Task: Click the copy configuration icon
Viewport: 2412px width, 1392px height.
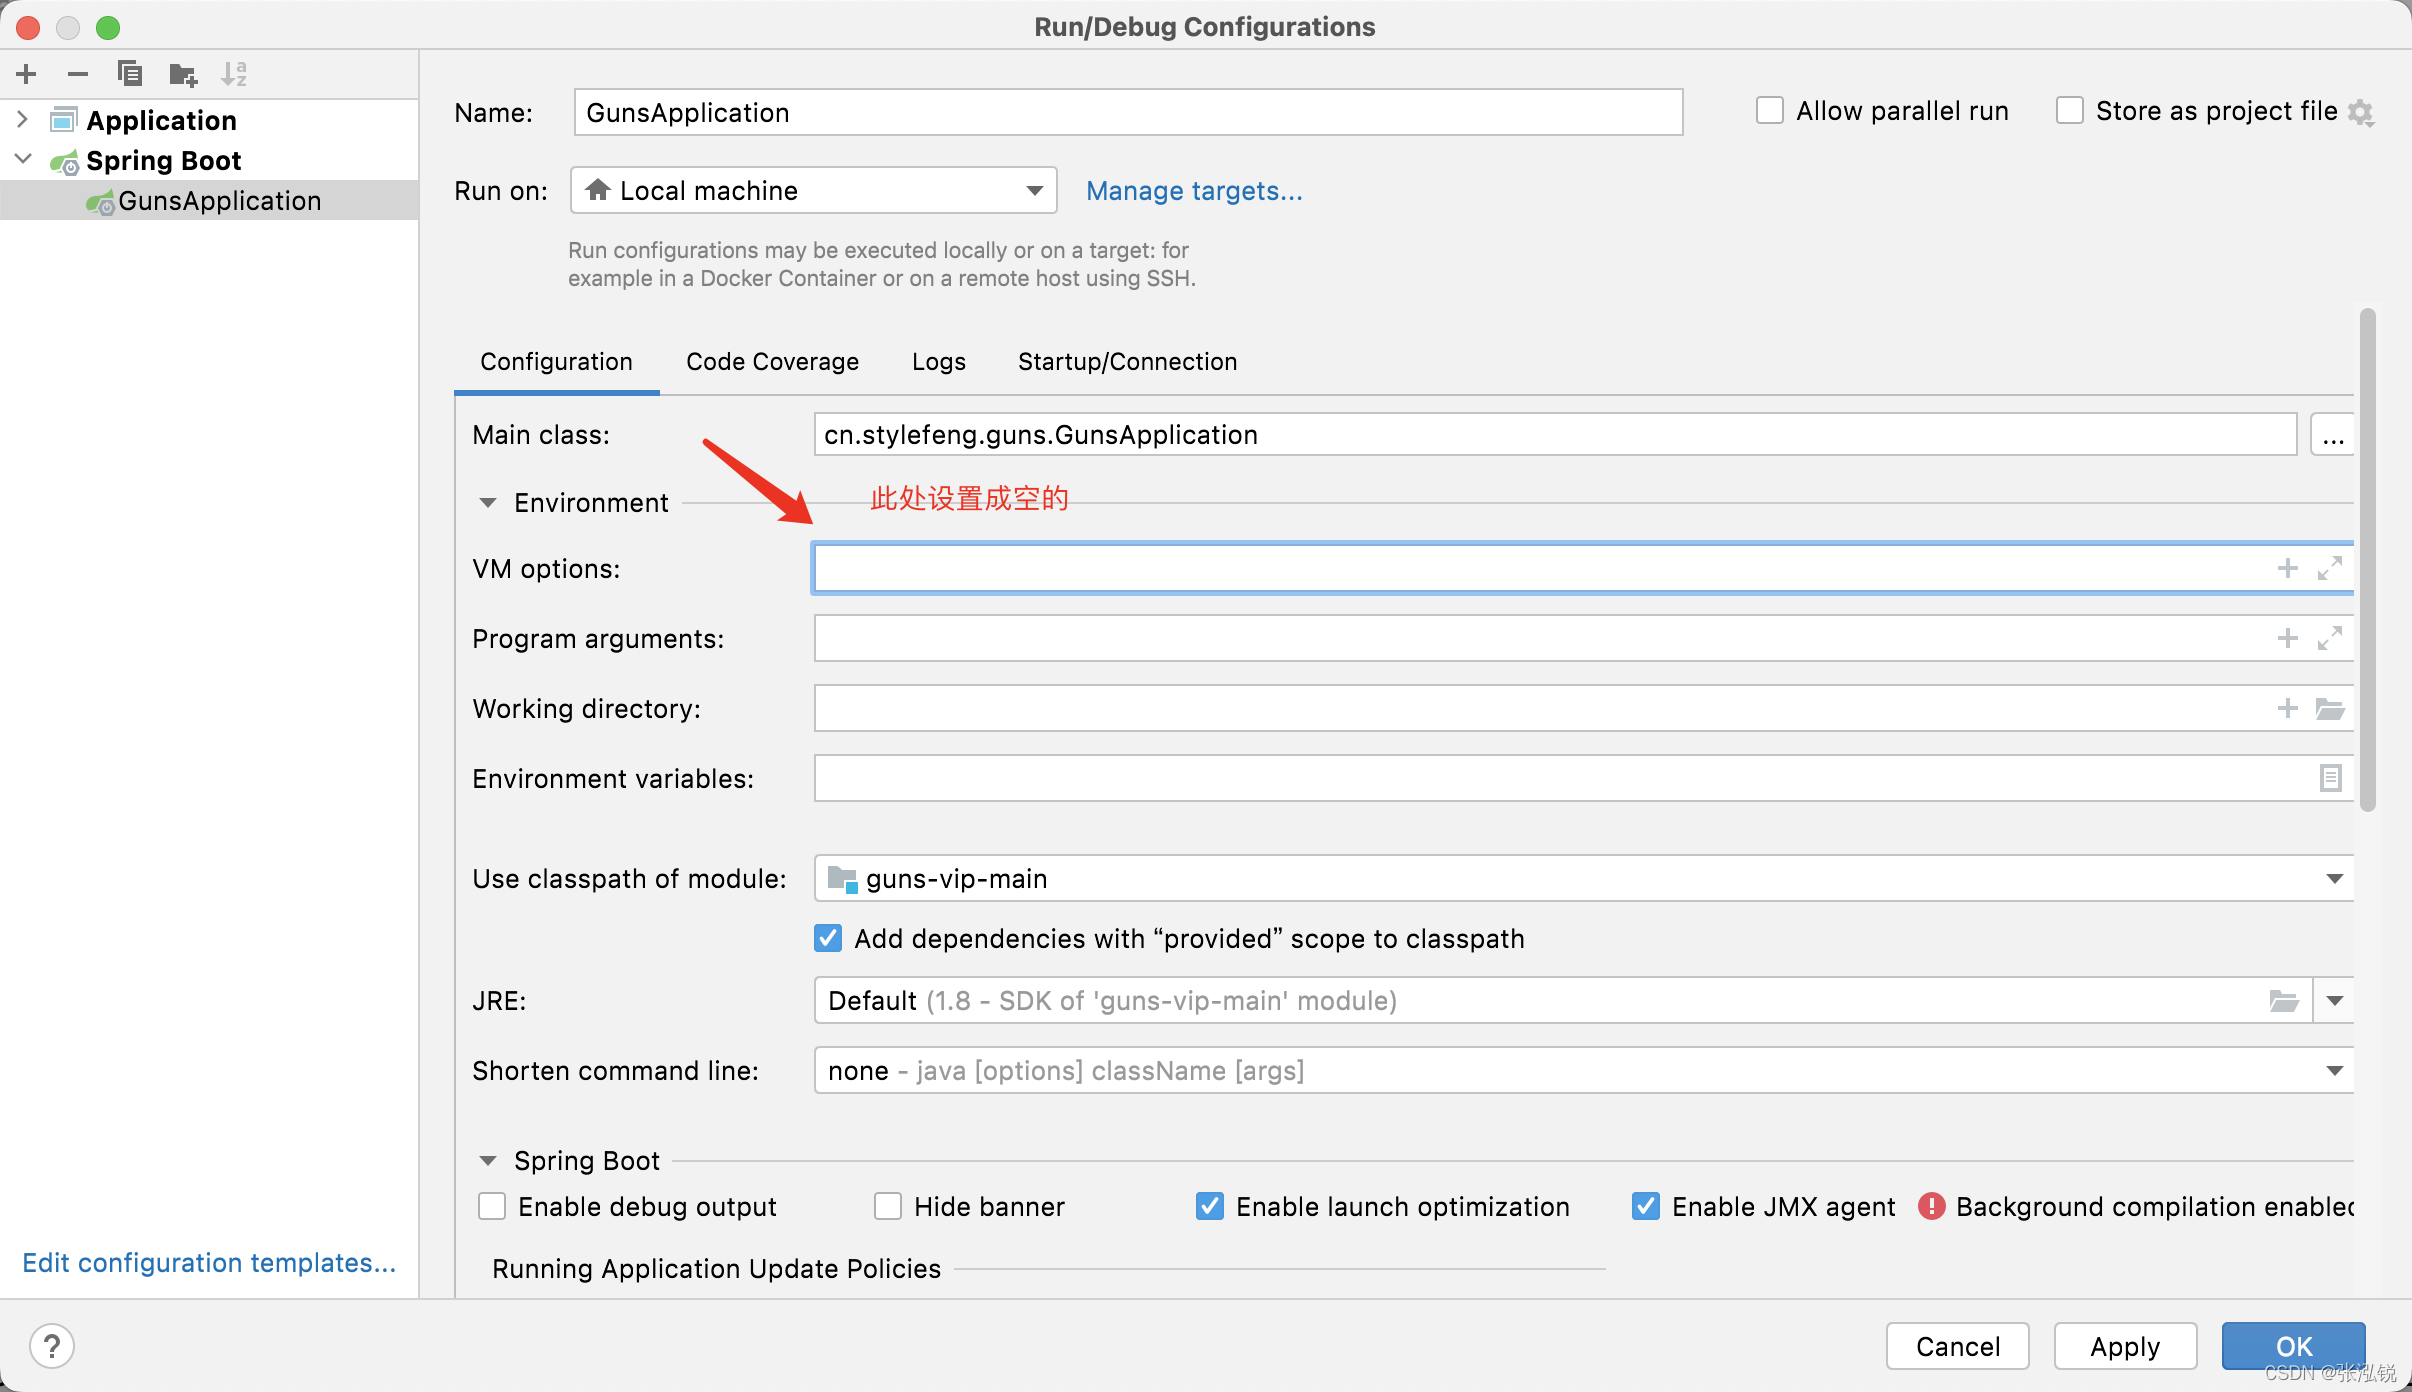Action: tap(130, 74)
